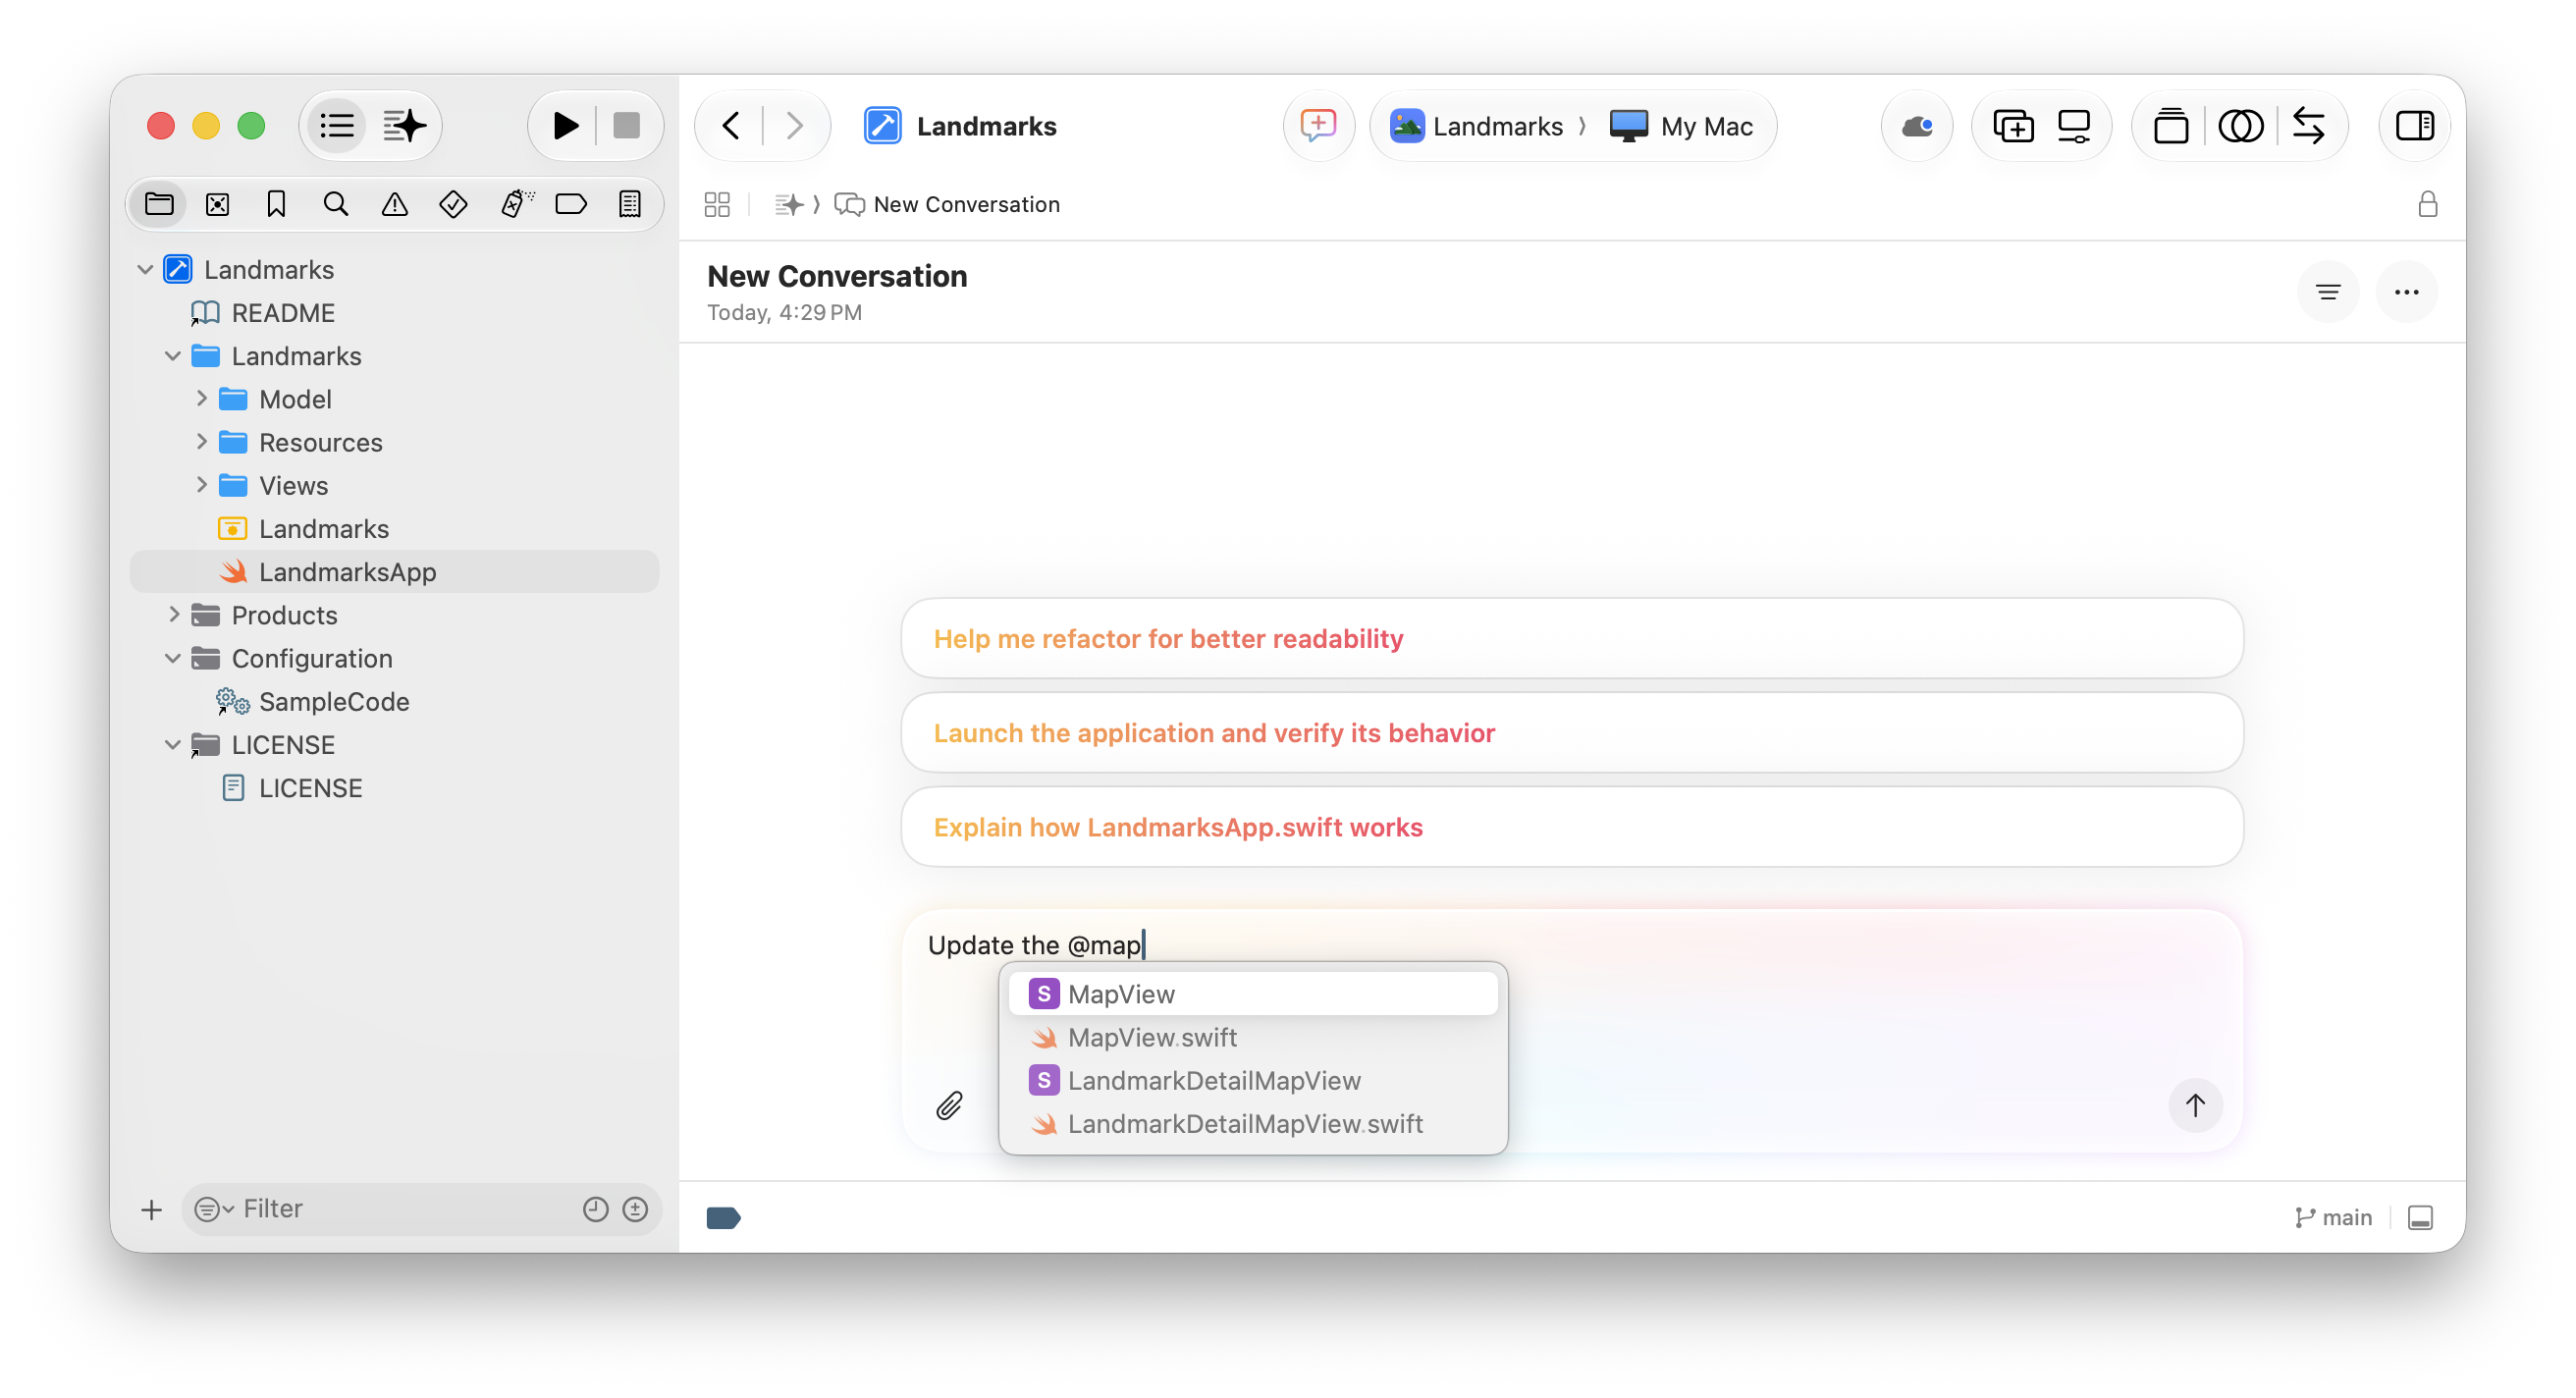Send the message with the up arrow

[x=2194, y=1105]
